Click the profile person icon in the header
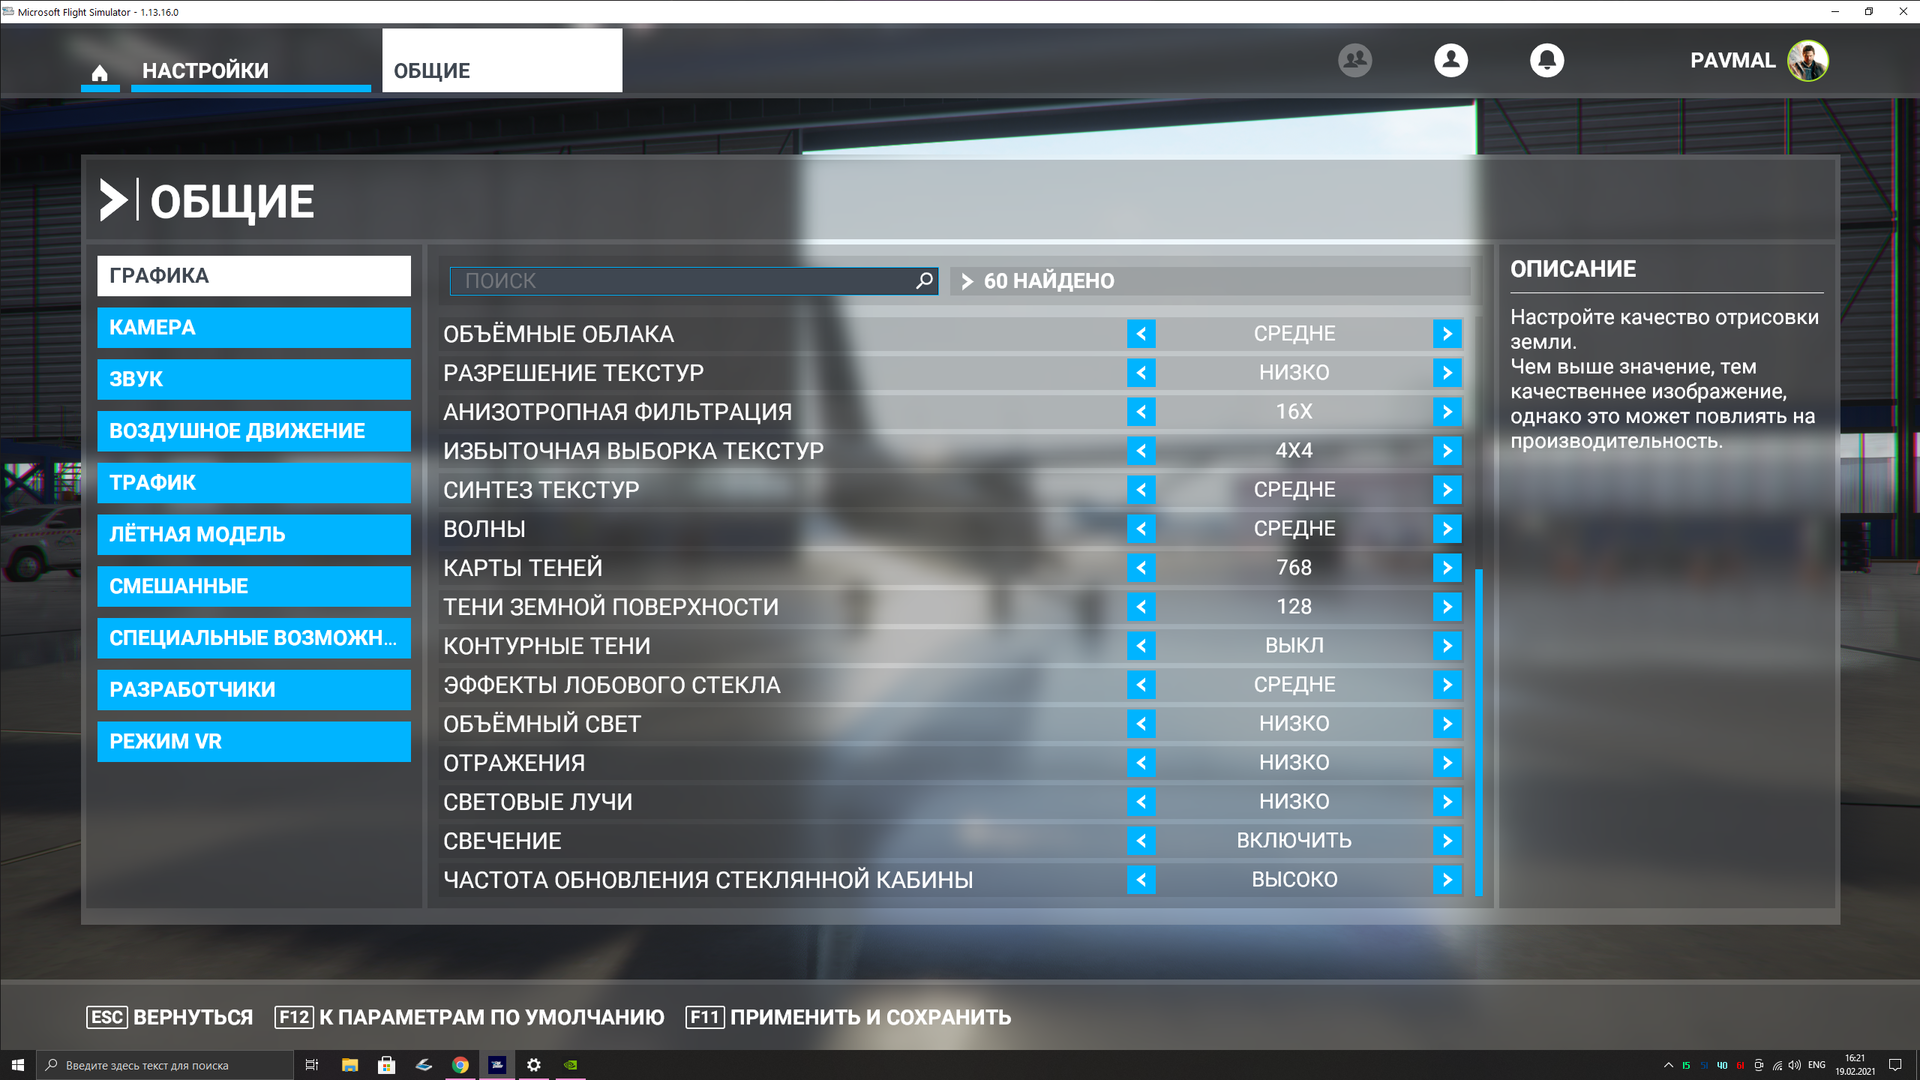The image size is (1920, 1080). pyautogui.click(x=1451, y=60)
